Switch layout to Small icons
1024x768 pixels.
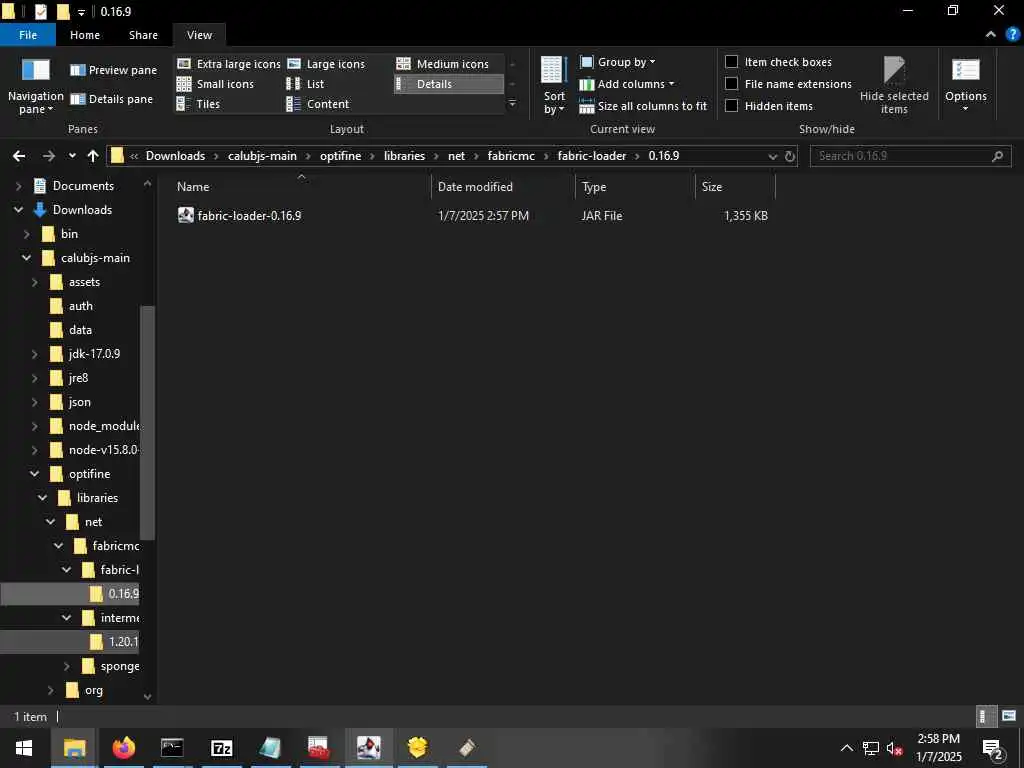coord(215,84)
